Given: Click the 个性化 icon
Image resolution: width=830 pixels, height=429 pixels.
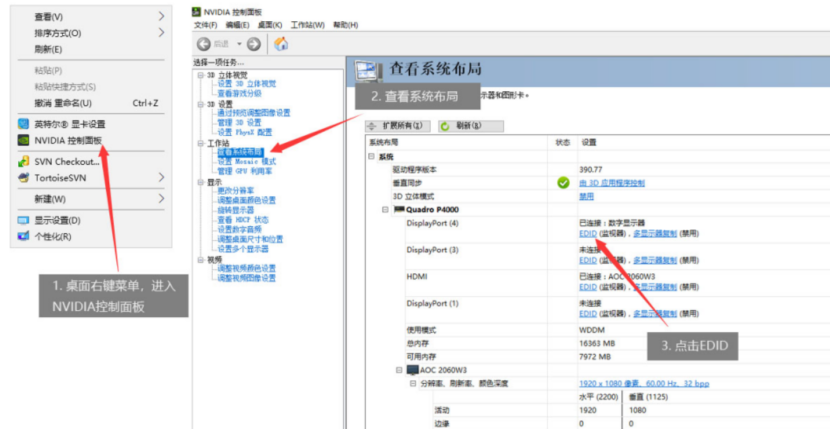Looking at the screenshot, I should (x=23, y=236).
